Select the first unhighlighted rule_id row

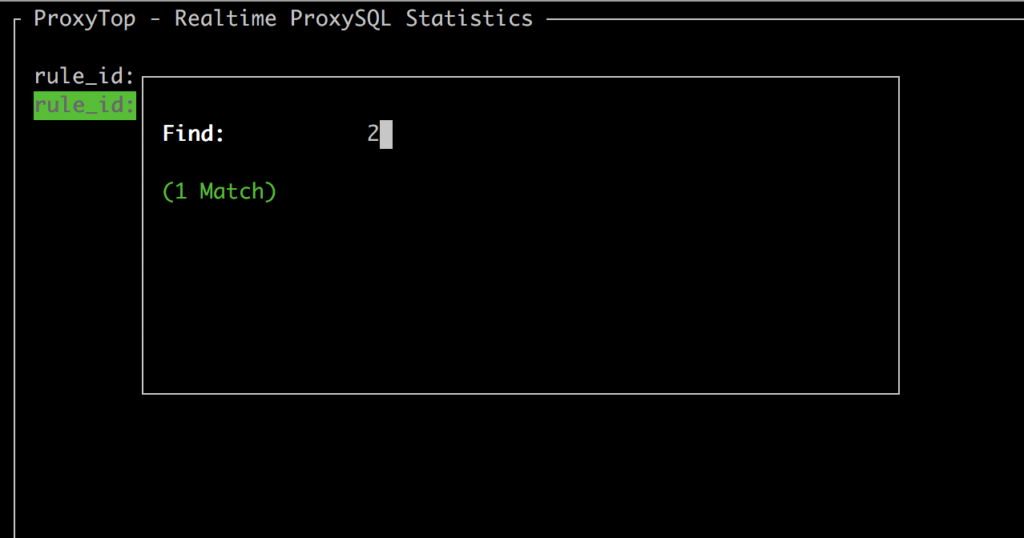pyautogui.click(x=84, y=77)
